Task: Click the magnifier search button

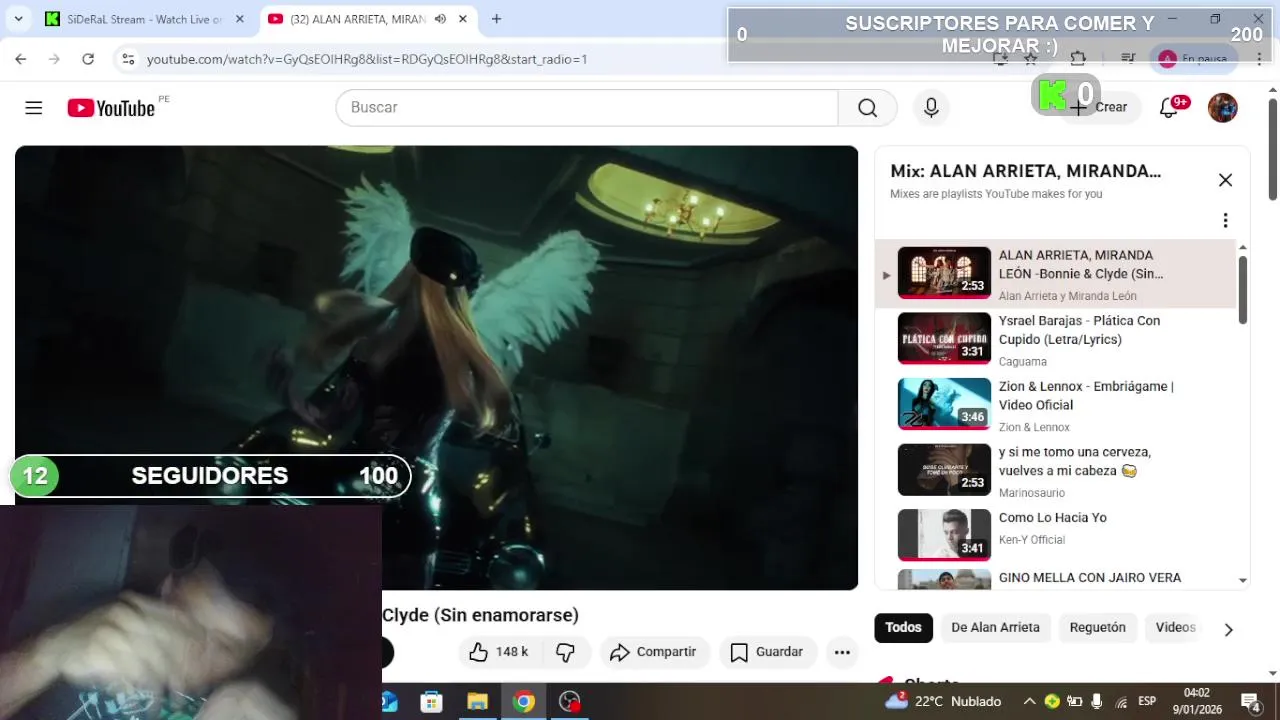Action: (867, 107)
